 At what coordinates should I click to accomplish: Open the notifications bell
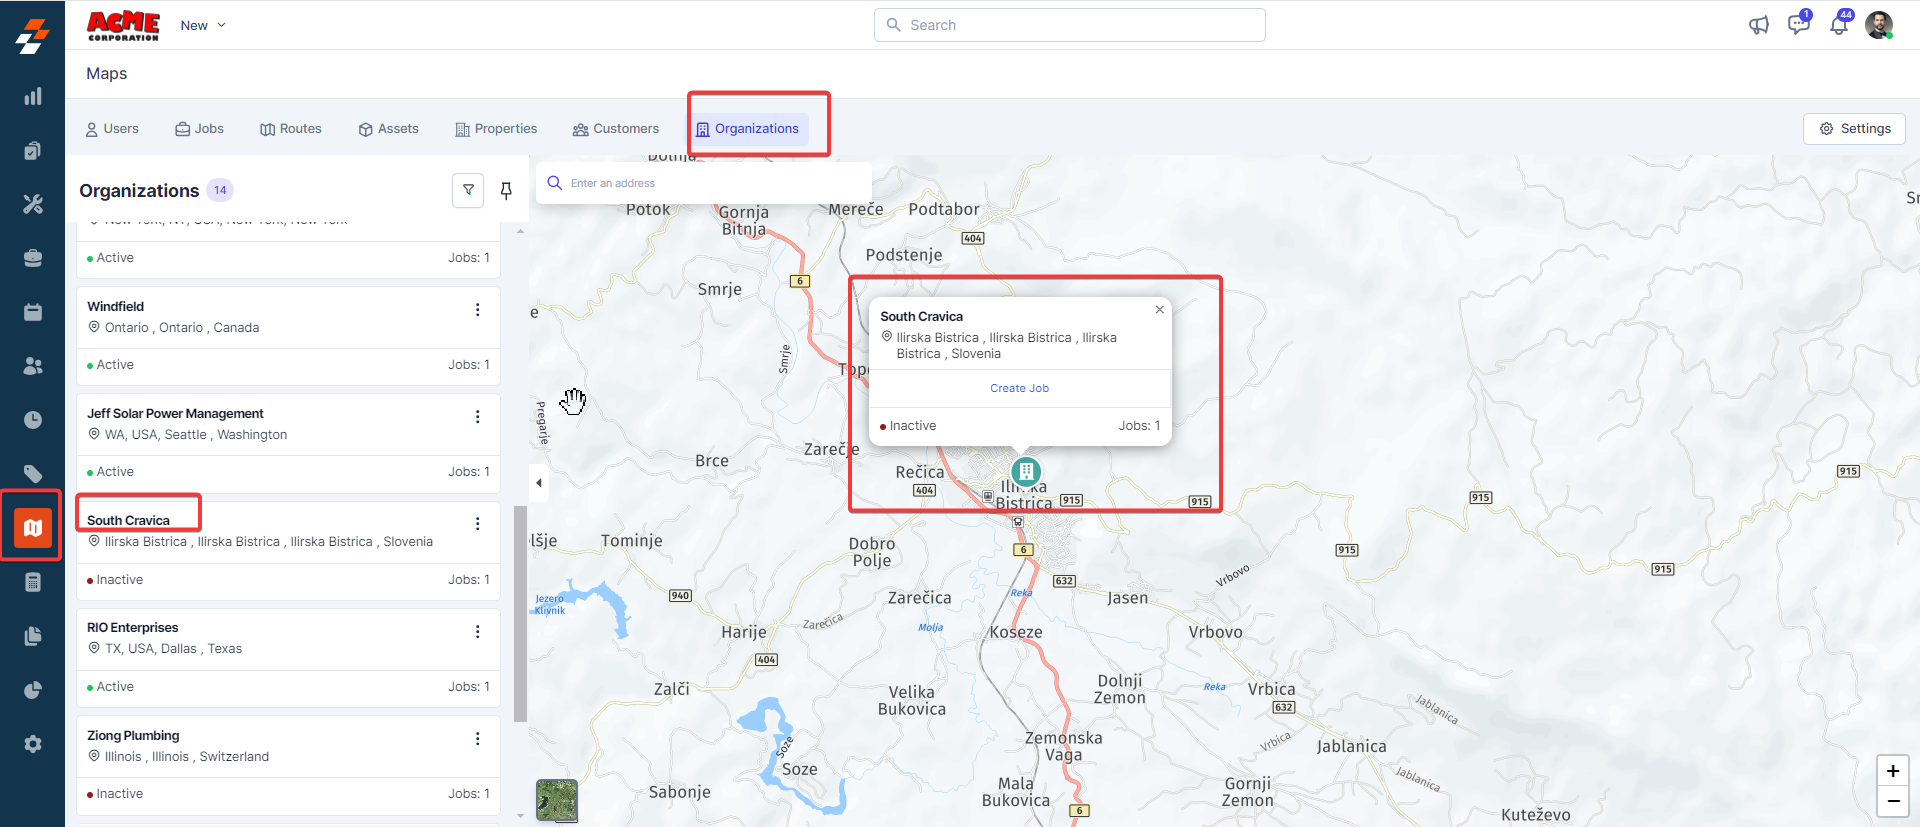tap(1838, 25)
